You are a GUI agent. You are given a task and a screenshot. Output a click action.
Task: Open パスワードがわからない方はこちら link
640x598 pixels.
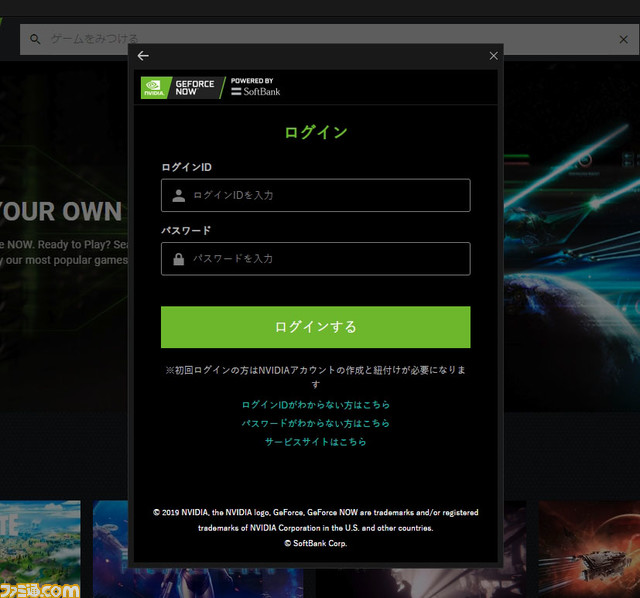click(316, 423)
